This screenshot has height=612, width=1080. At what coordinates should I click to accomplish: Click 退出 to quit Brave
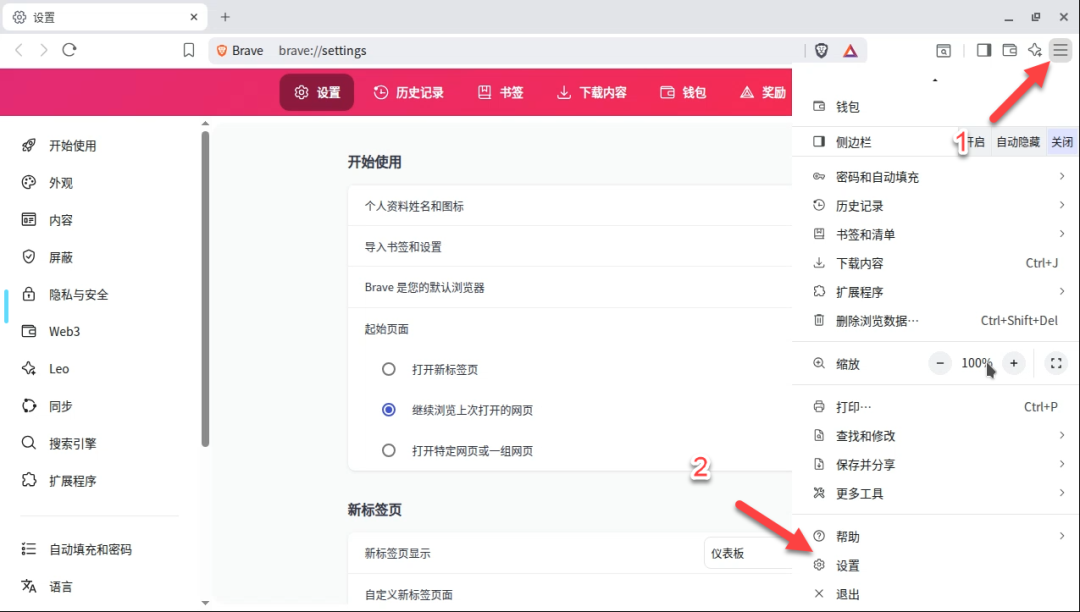coord(936,594)
